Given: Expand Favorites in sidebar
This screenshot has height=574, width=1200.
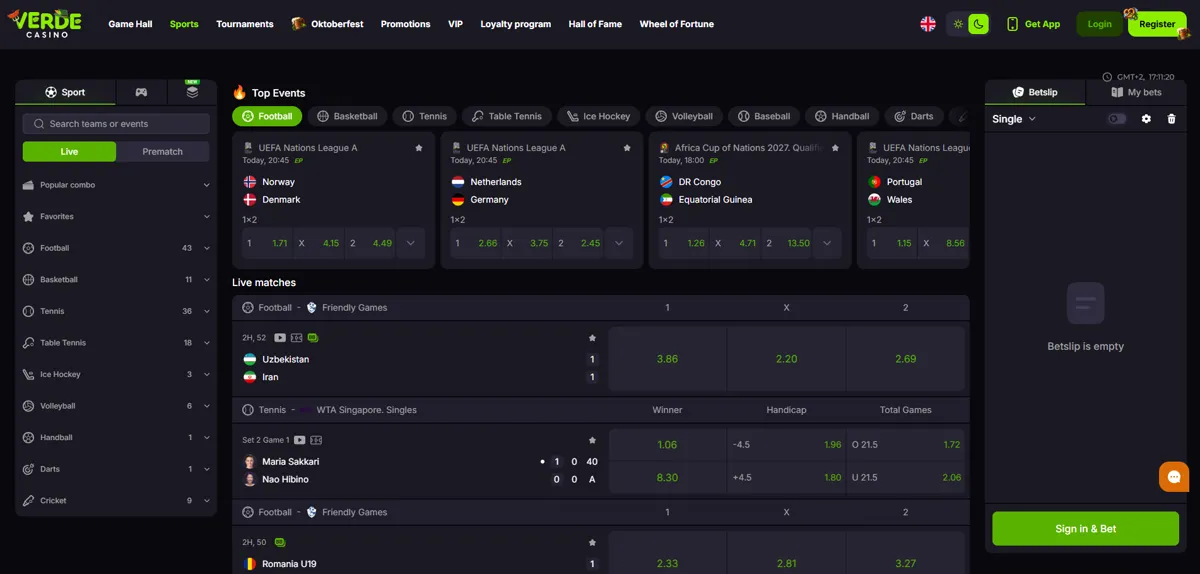Looking at the screenshot, I should click(116, 216).
